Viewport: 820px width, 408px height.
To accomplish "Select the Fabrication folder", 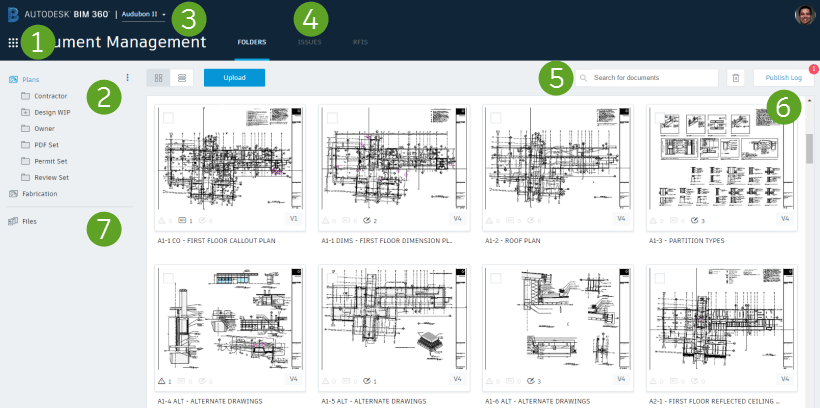I will coord(40,194).
